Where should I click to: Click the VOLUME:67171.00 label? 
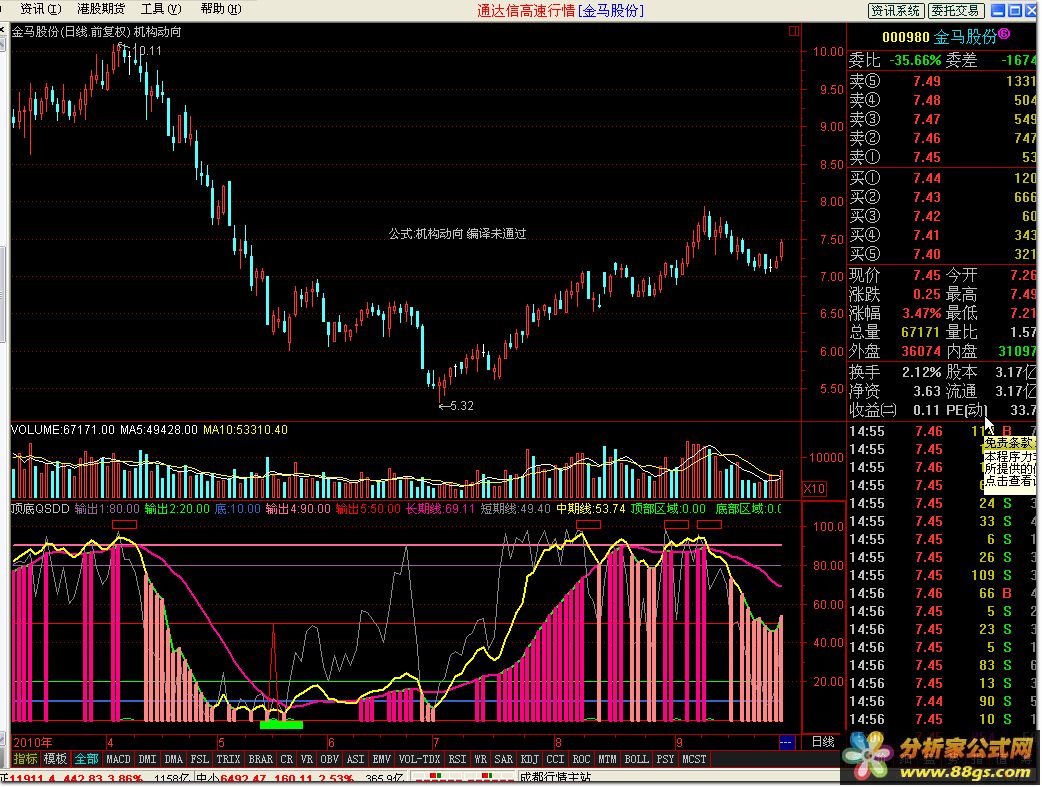click(x=63, y=430)
